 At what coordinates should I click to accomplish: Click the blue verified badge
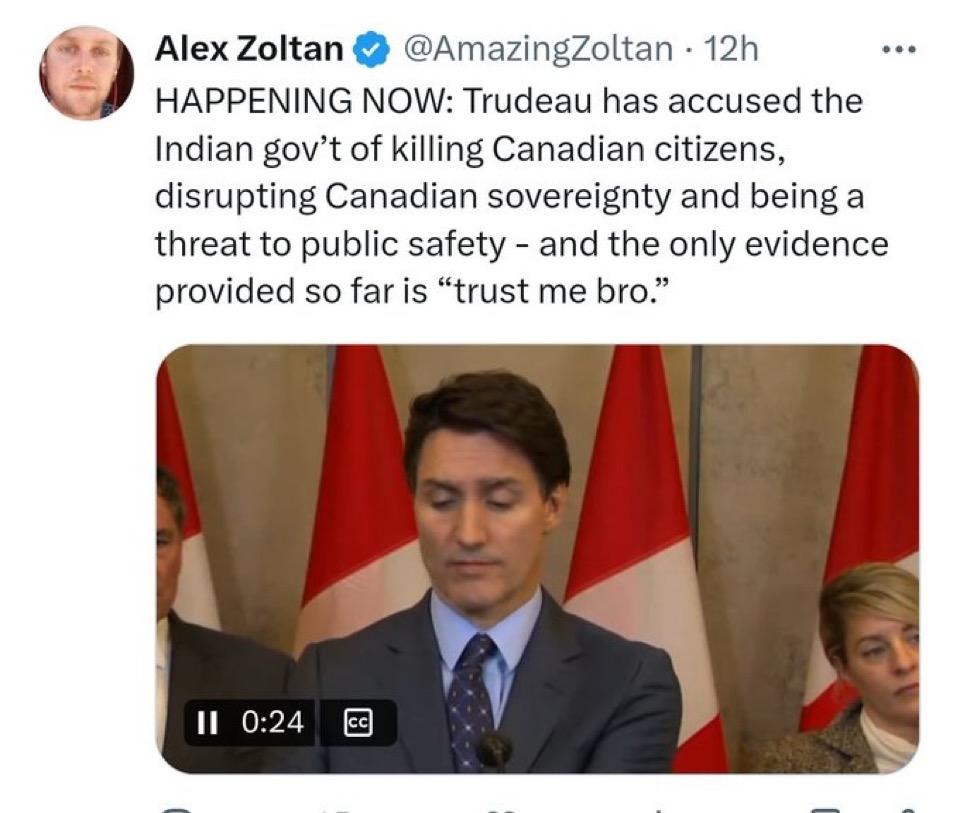point(372,50)
